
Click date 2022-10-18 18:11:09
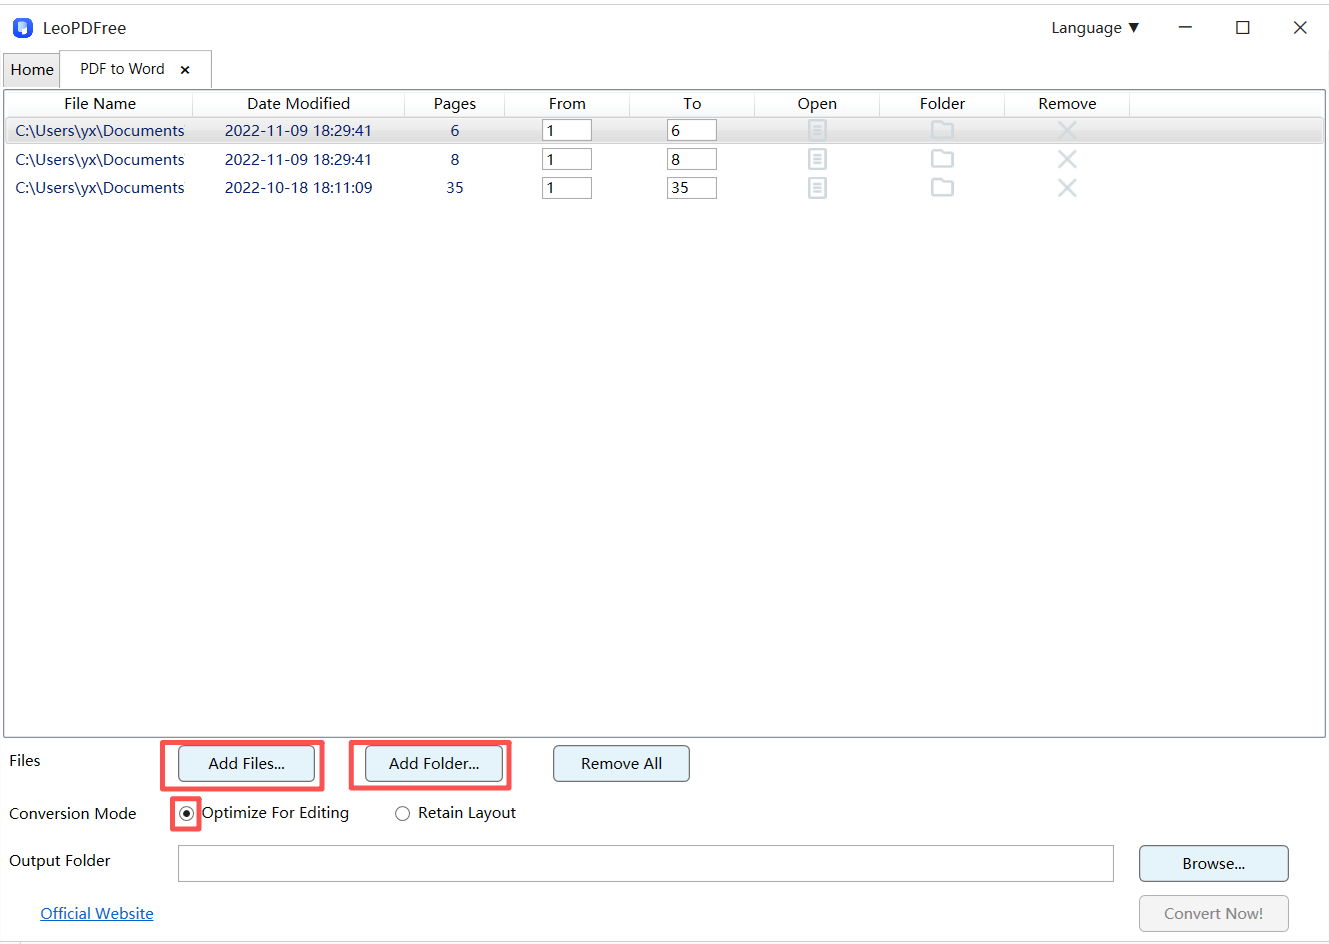tap(298, 188)
